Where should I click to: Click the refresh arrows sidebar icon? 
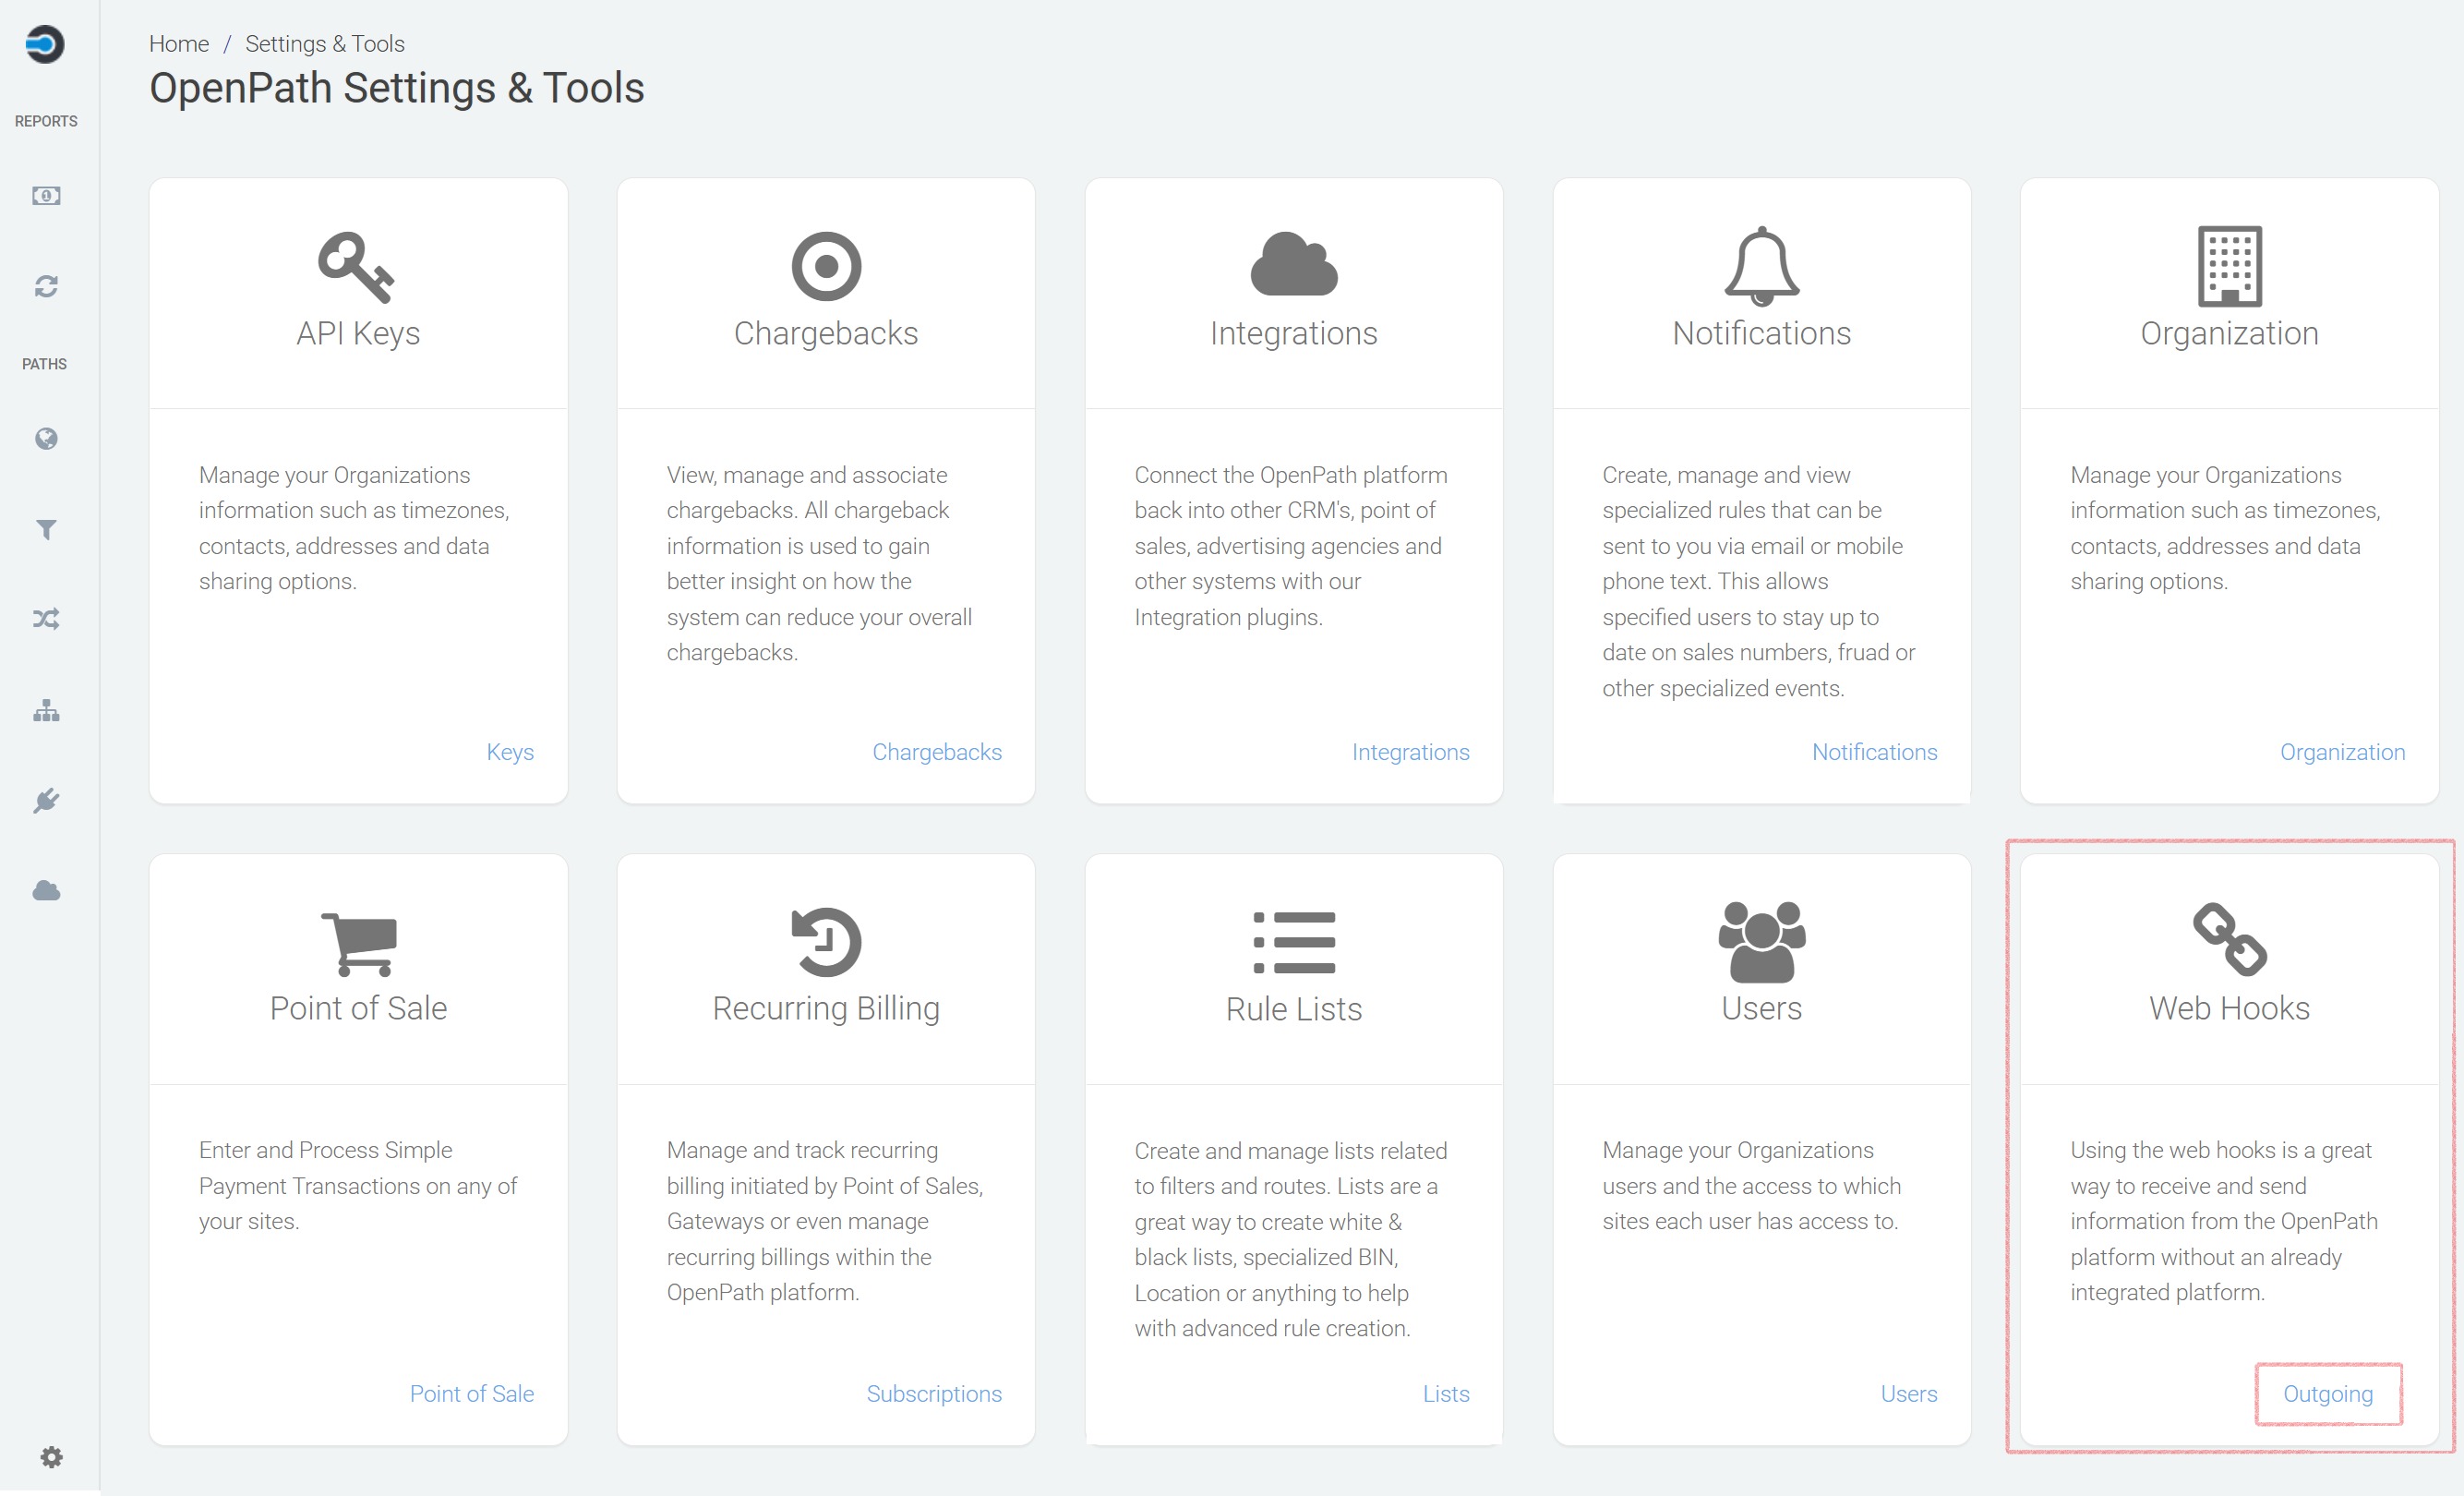click(46, 287)
